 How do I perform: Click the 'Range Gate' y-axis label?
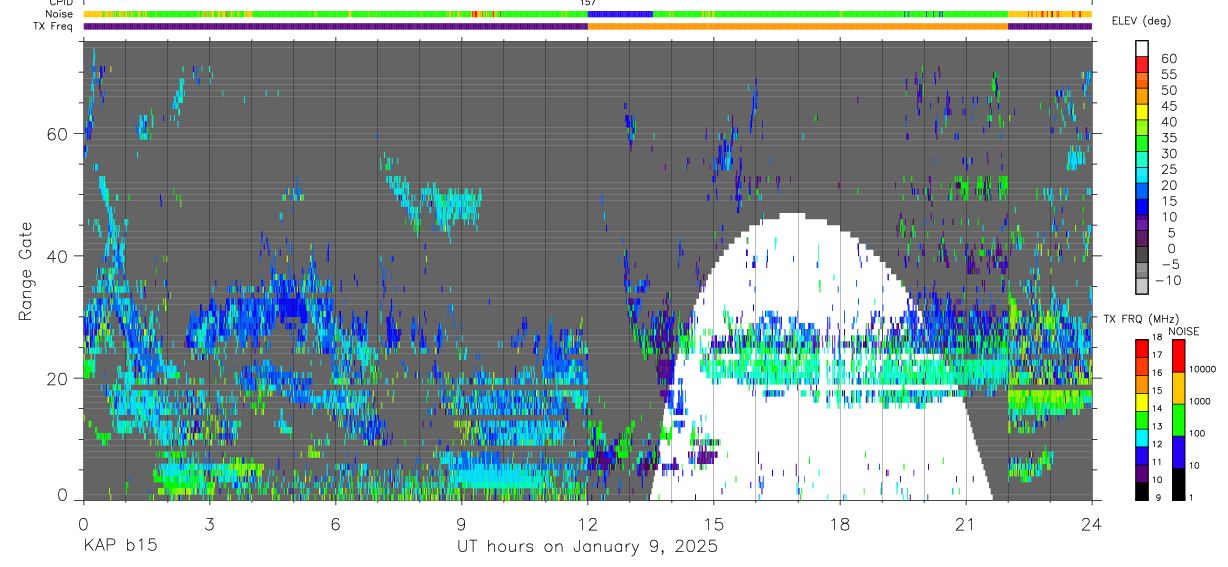pyautogui.click(x=24, y=272)
